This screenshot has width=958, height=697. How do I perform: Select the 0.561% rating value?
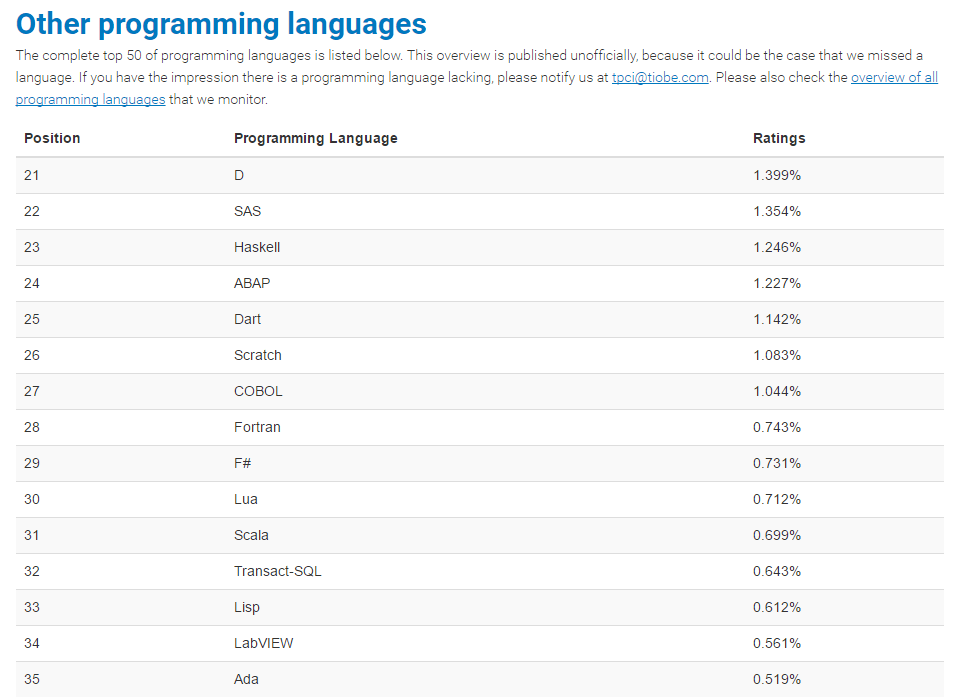click(777, 644)
